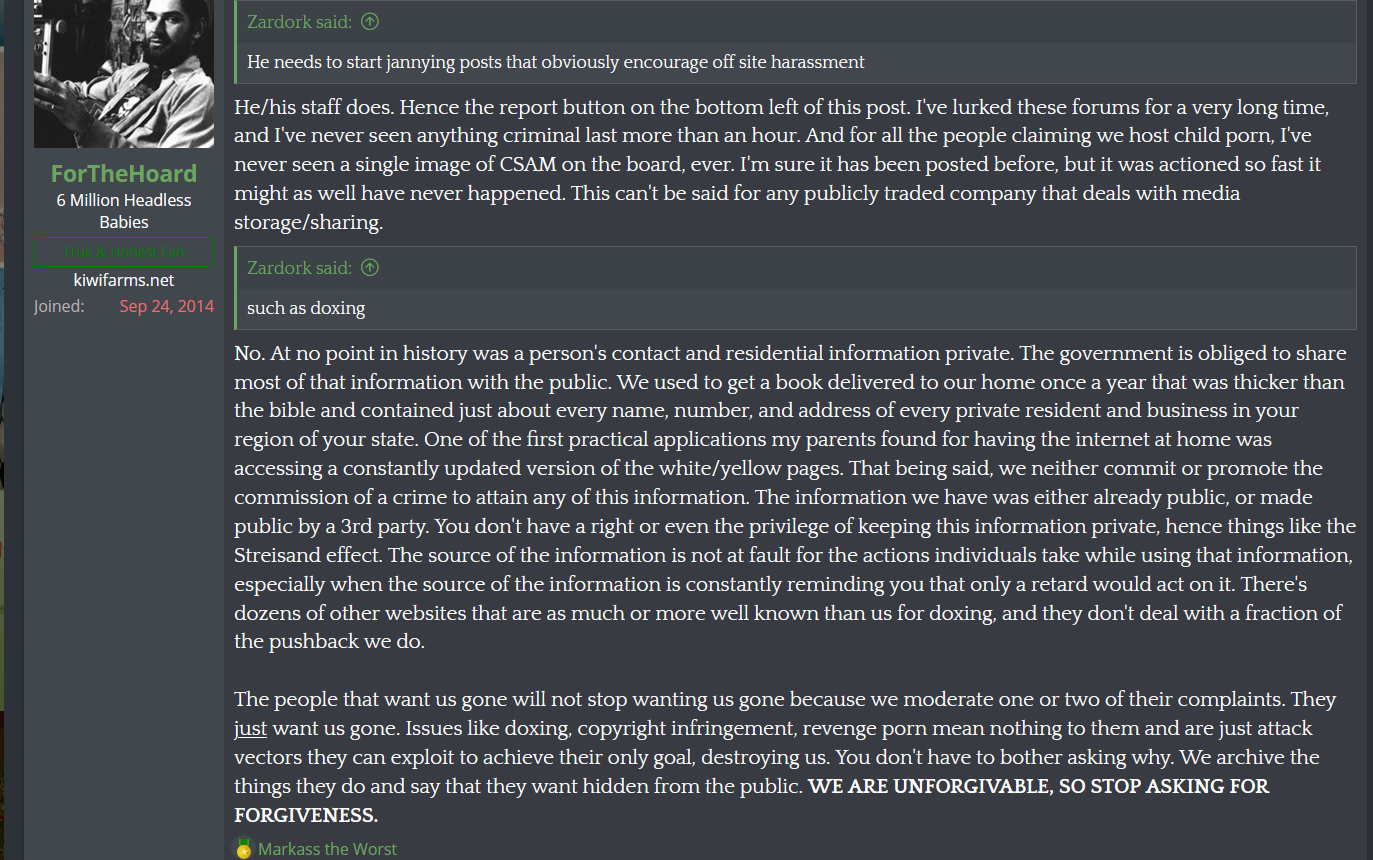Open ForTheHoard's avatar photo

point(124,74)
